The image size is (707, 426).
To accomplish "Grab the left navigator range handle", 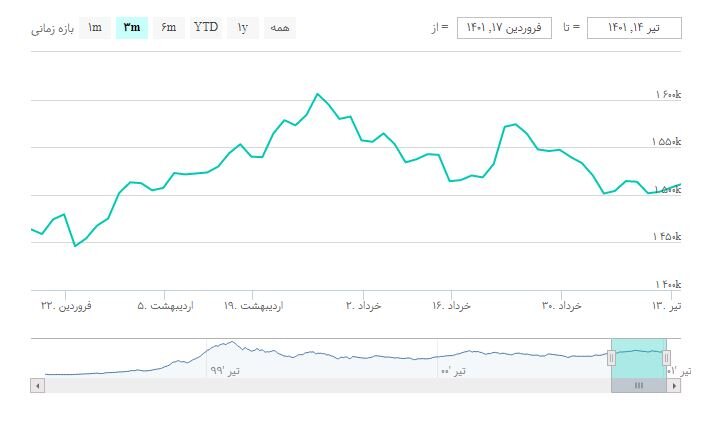I will tap(611, 357).
